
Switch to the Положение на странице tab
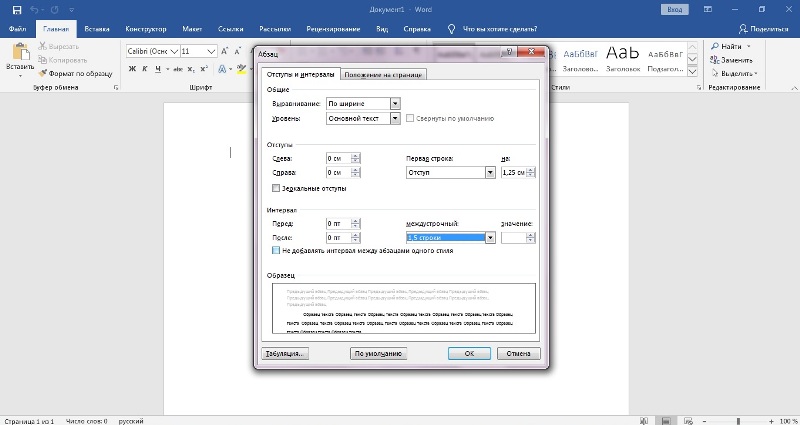(384, 74)
